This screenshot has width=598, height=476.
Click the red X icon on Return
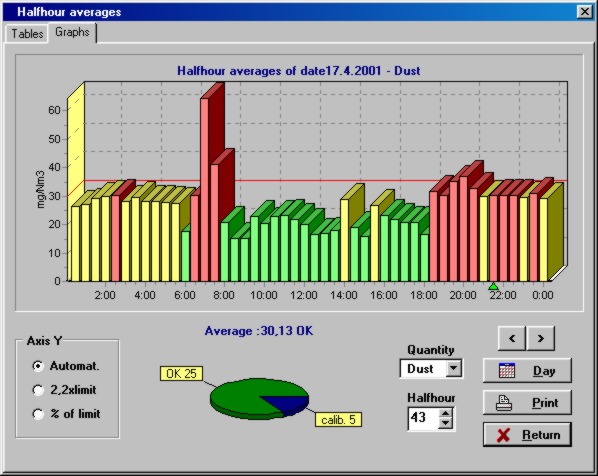coord(503,435)
